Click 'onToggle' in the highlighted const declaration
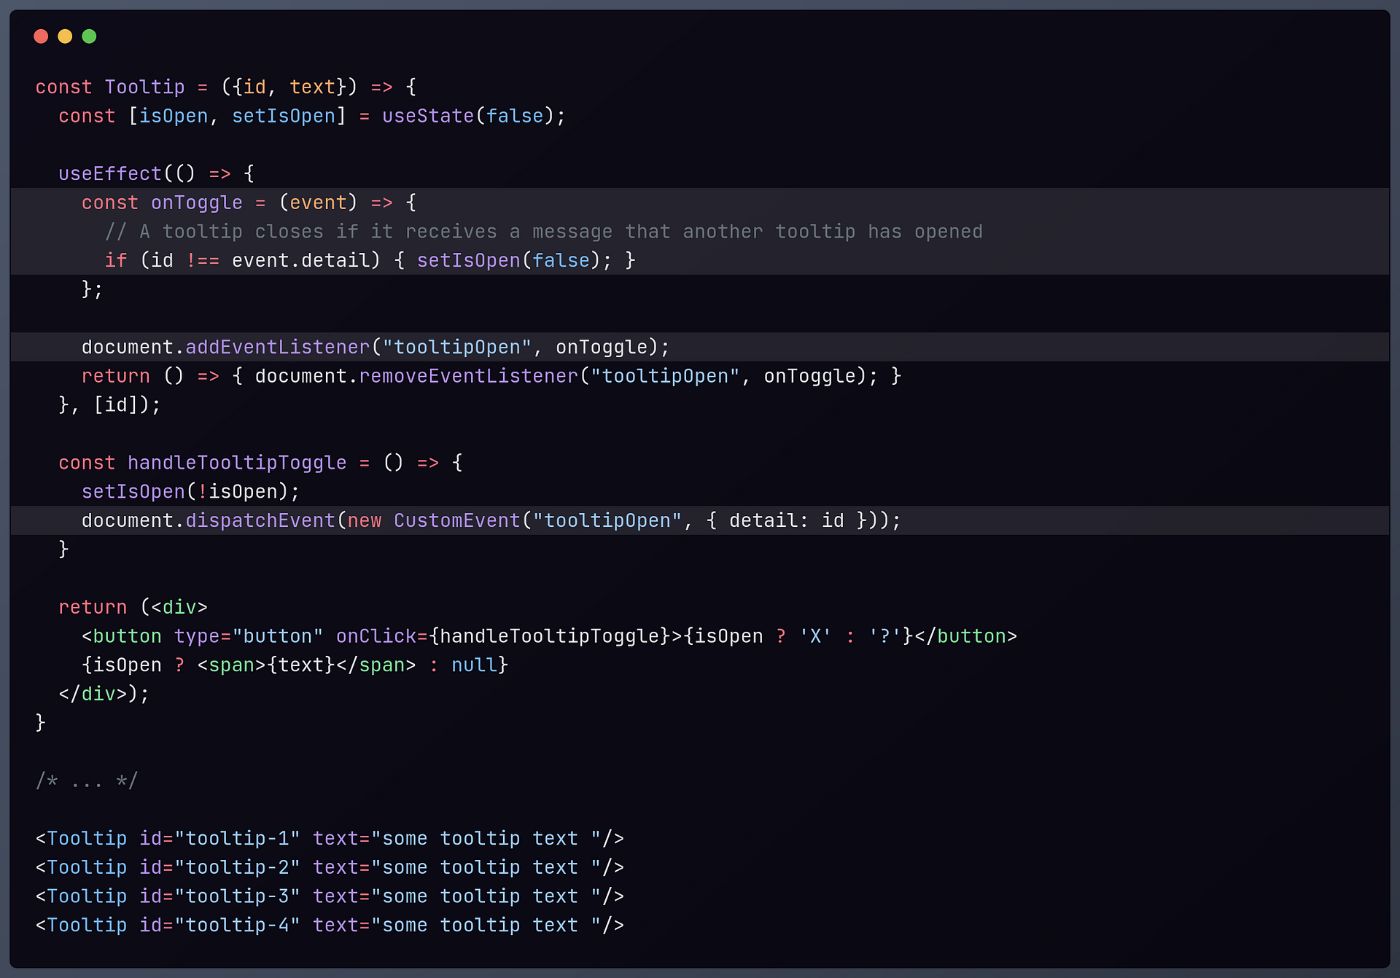1400x978 pixels. pyautogui.click(x=197, y=203)
